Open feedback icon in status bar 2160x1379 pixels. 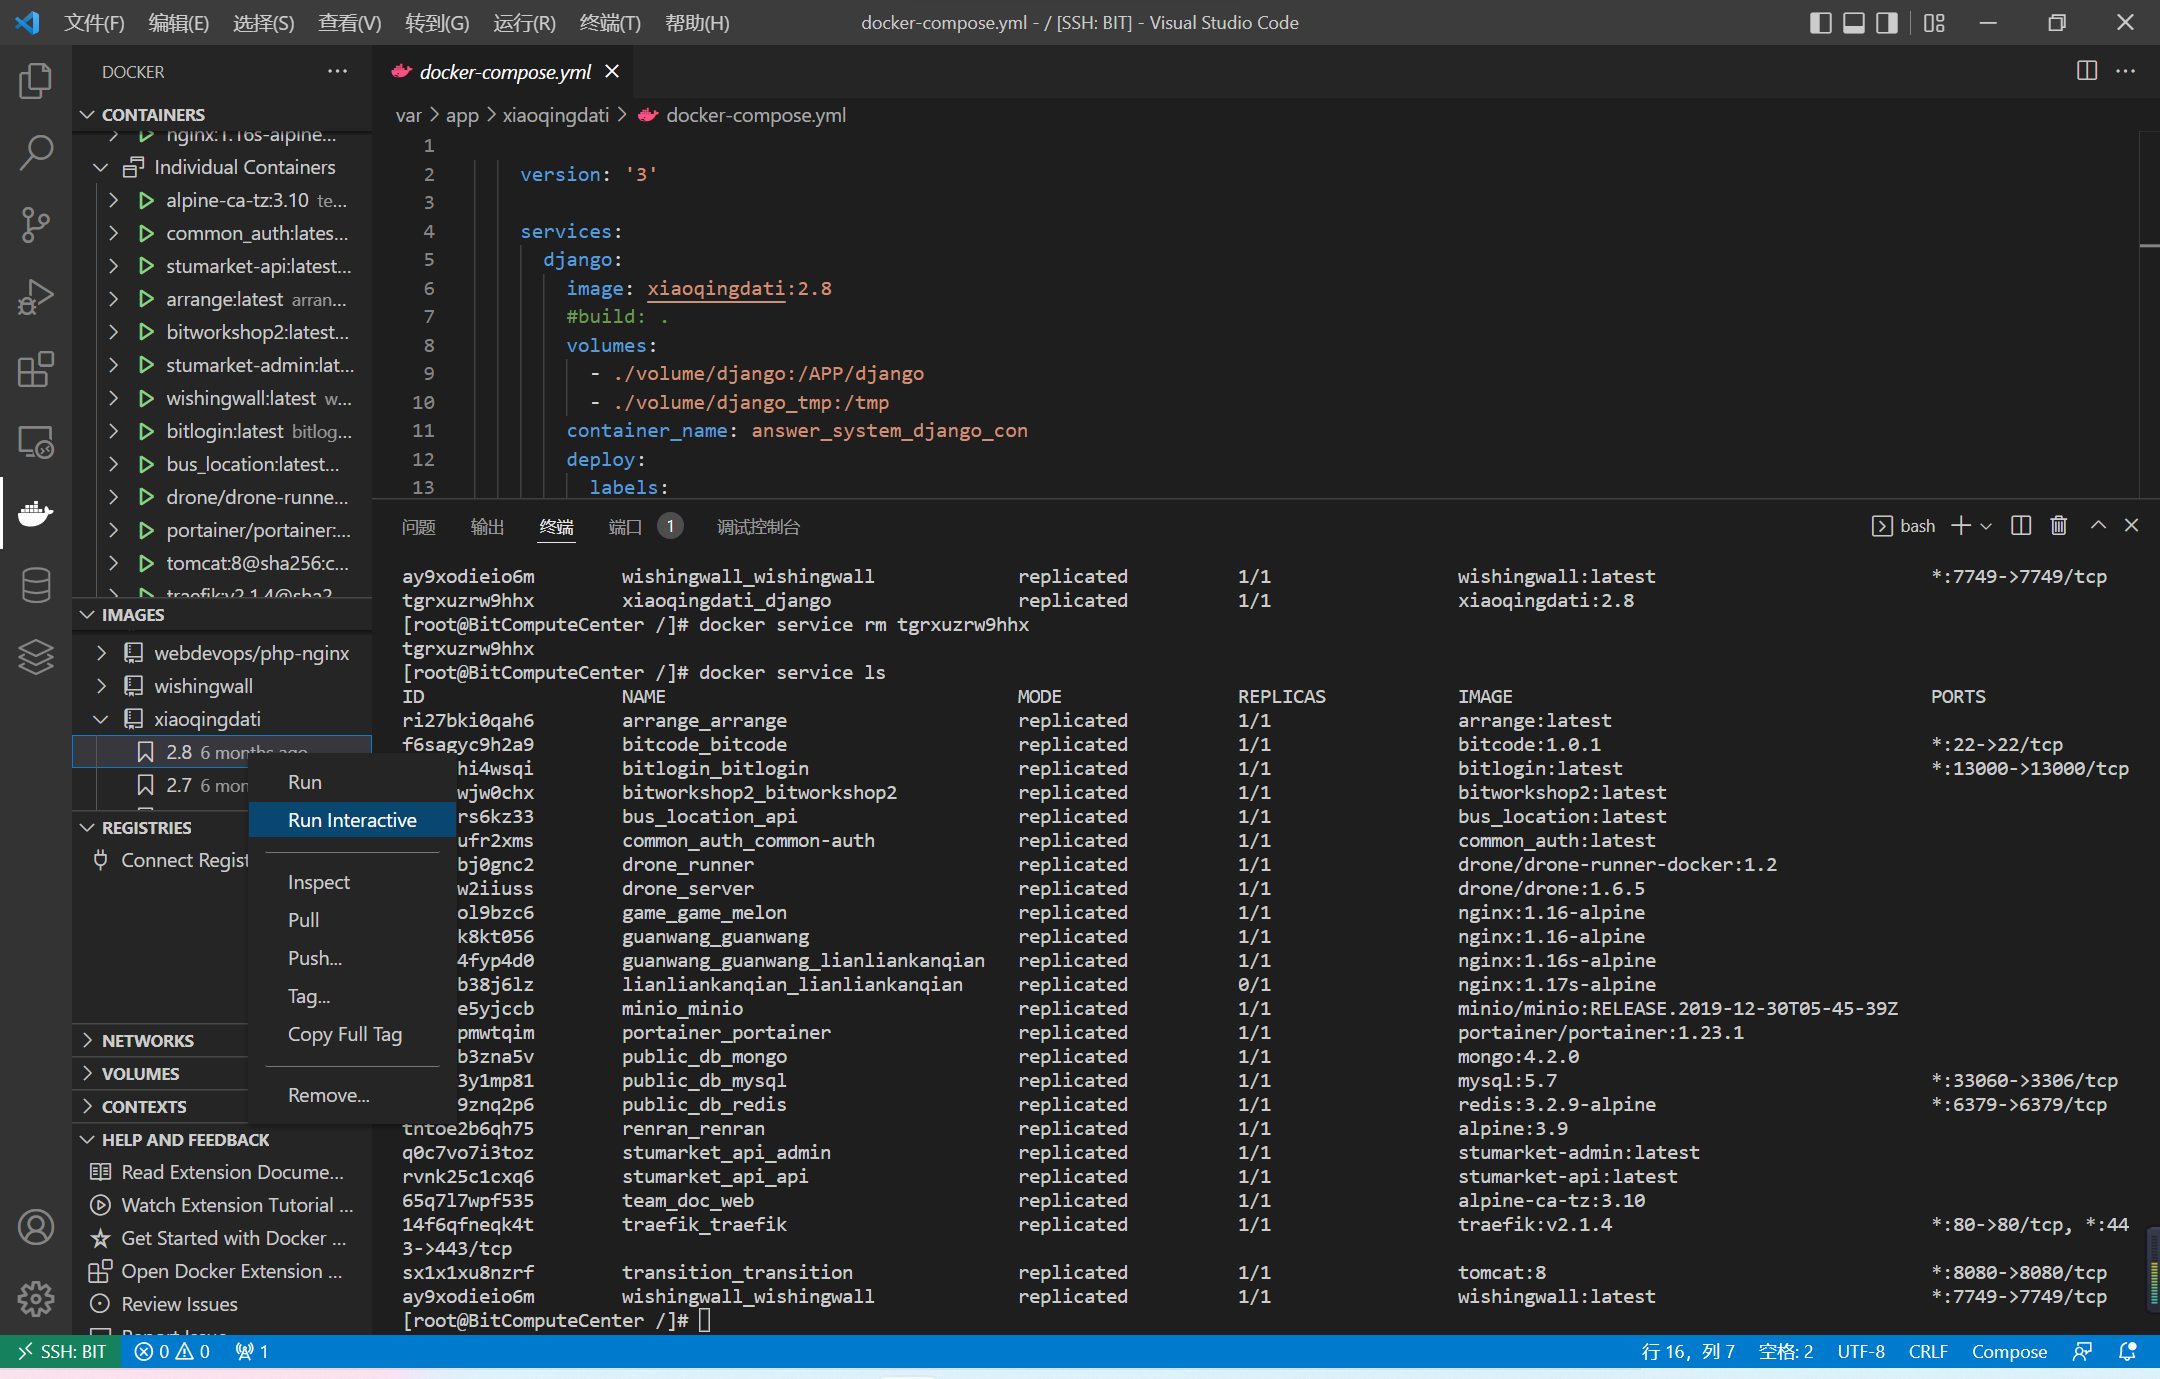(x=2082, y=1351)
